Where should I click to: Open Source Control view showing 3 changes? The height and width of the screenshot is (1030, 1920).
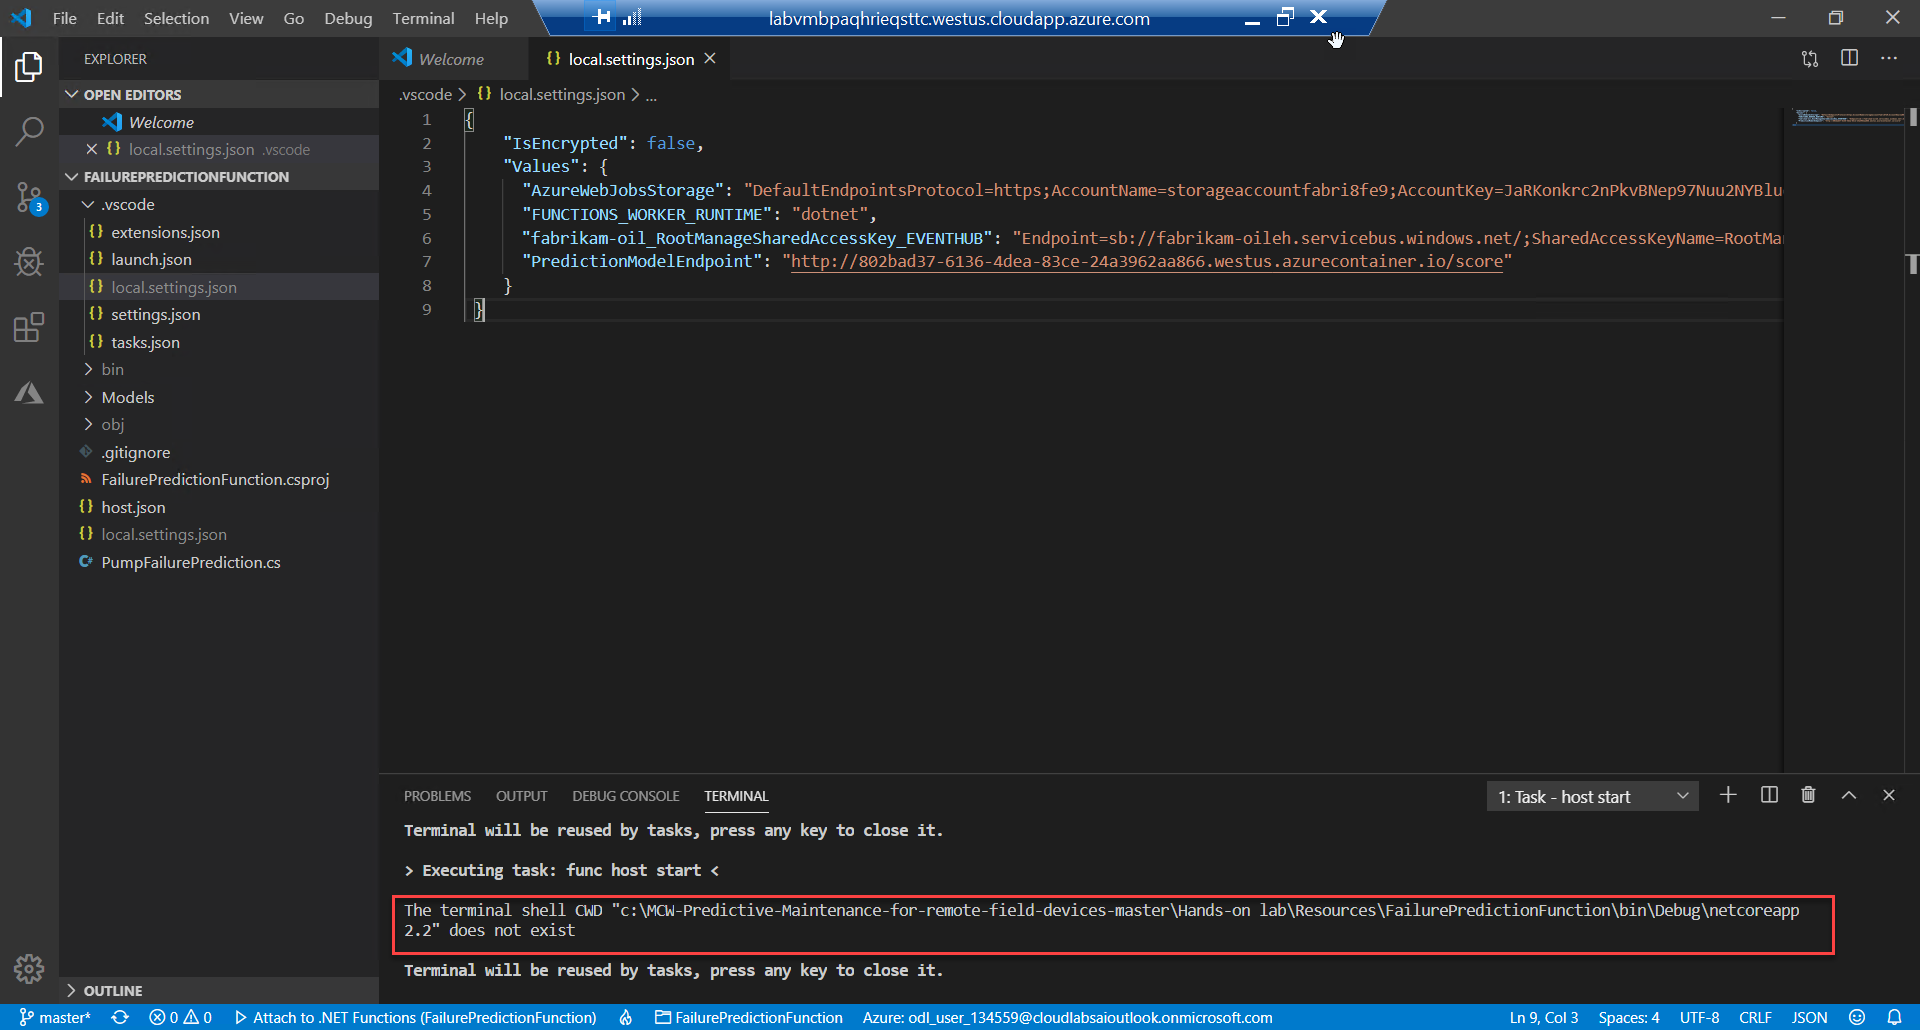(29, 198)
